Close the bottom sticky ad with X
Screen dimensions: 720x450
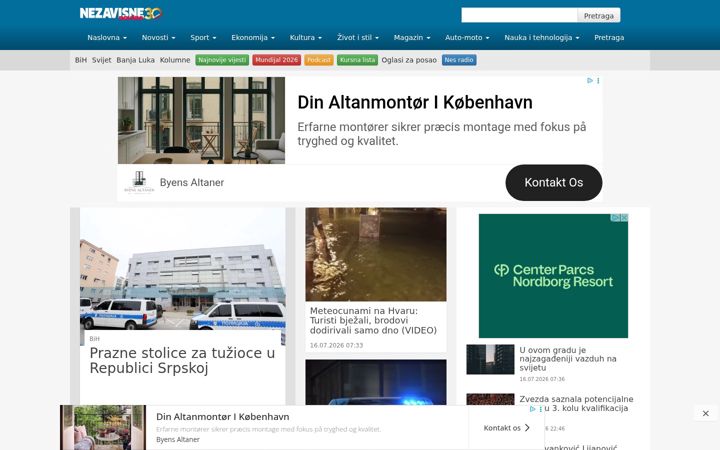tap(705, 414)
